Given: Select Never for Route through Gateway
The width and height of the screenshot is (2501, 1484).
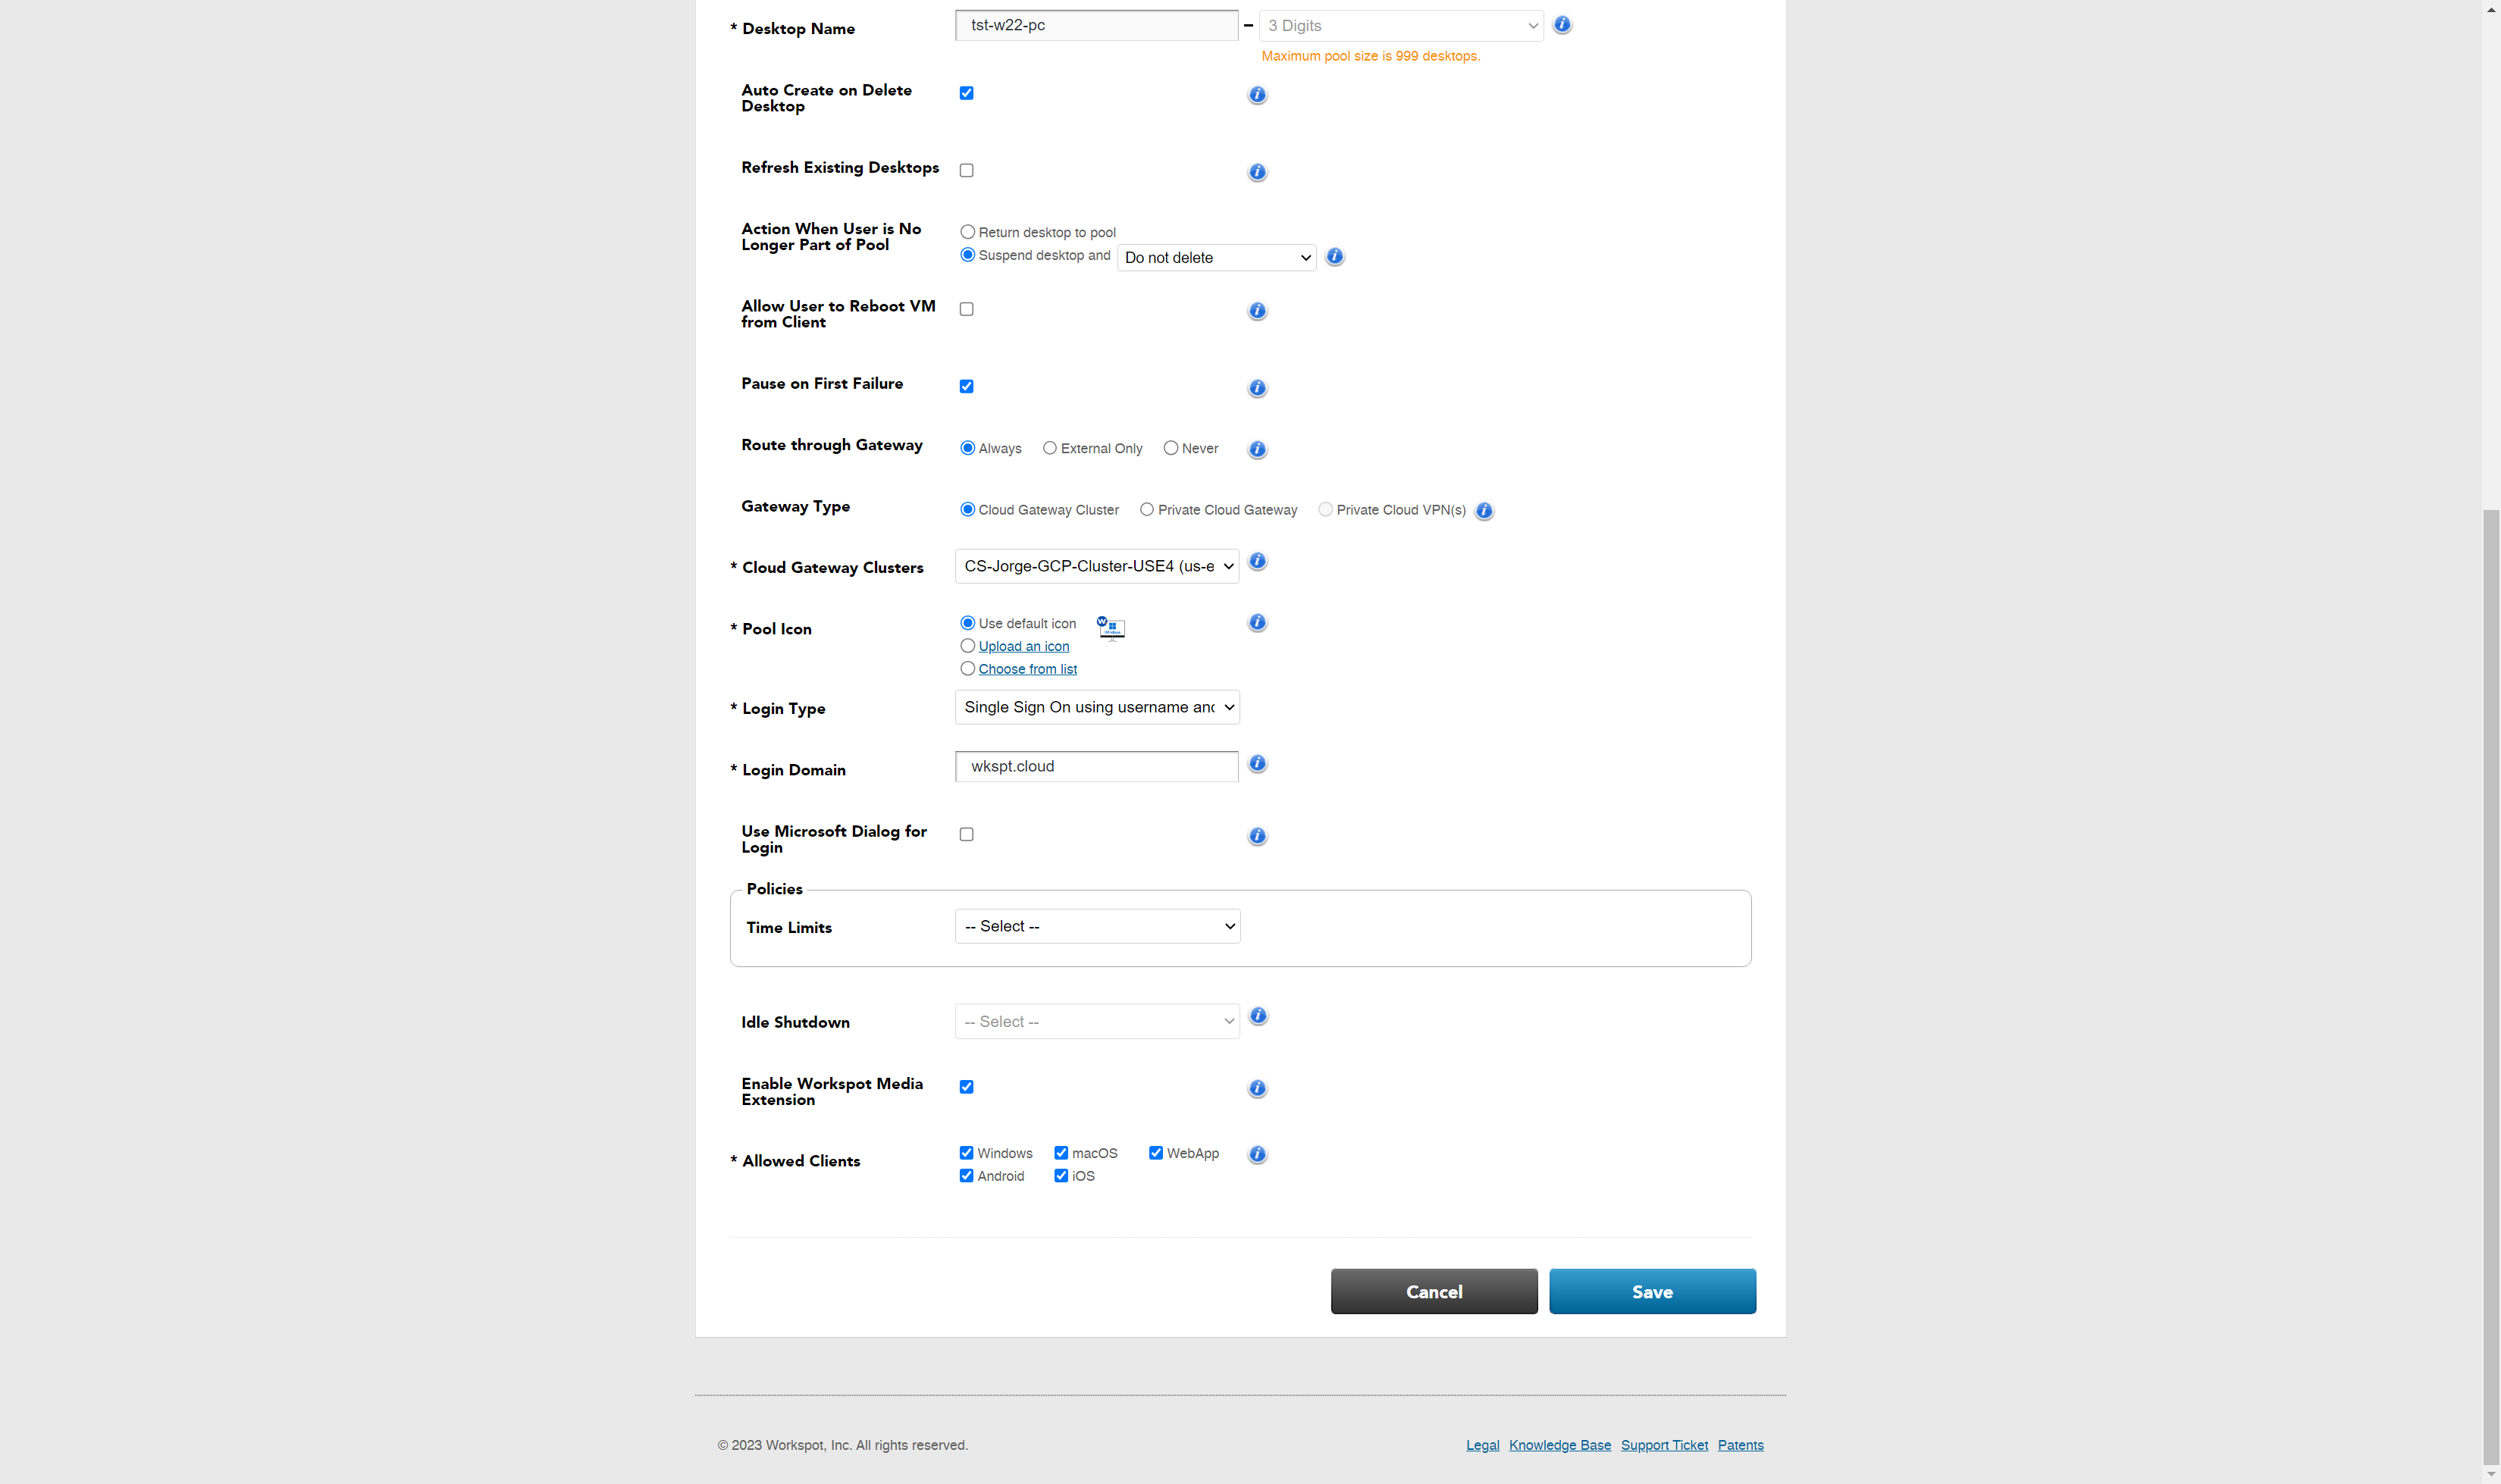Looking at the screenshot, I should coord(1170,448).
